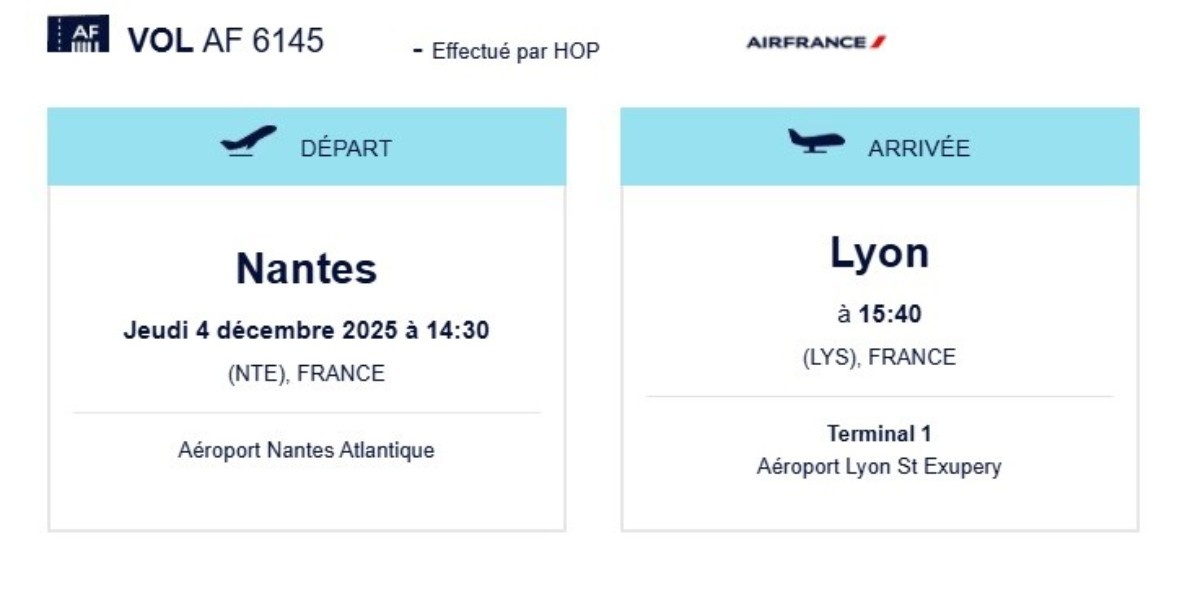Click the Lyon arrival city name
Screen dimensions: 1200x589
coord(879,254)
